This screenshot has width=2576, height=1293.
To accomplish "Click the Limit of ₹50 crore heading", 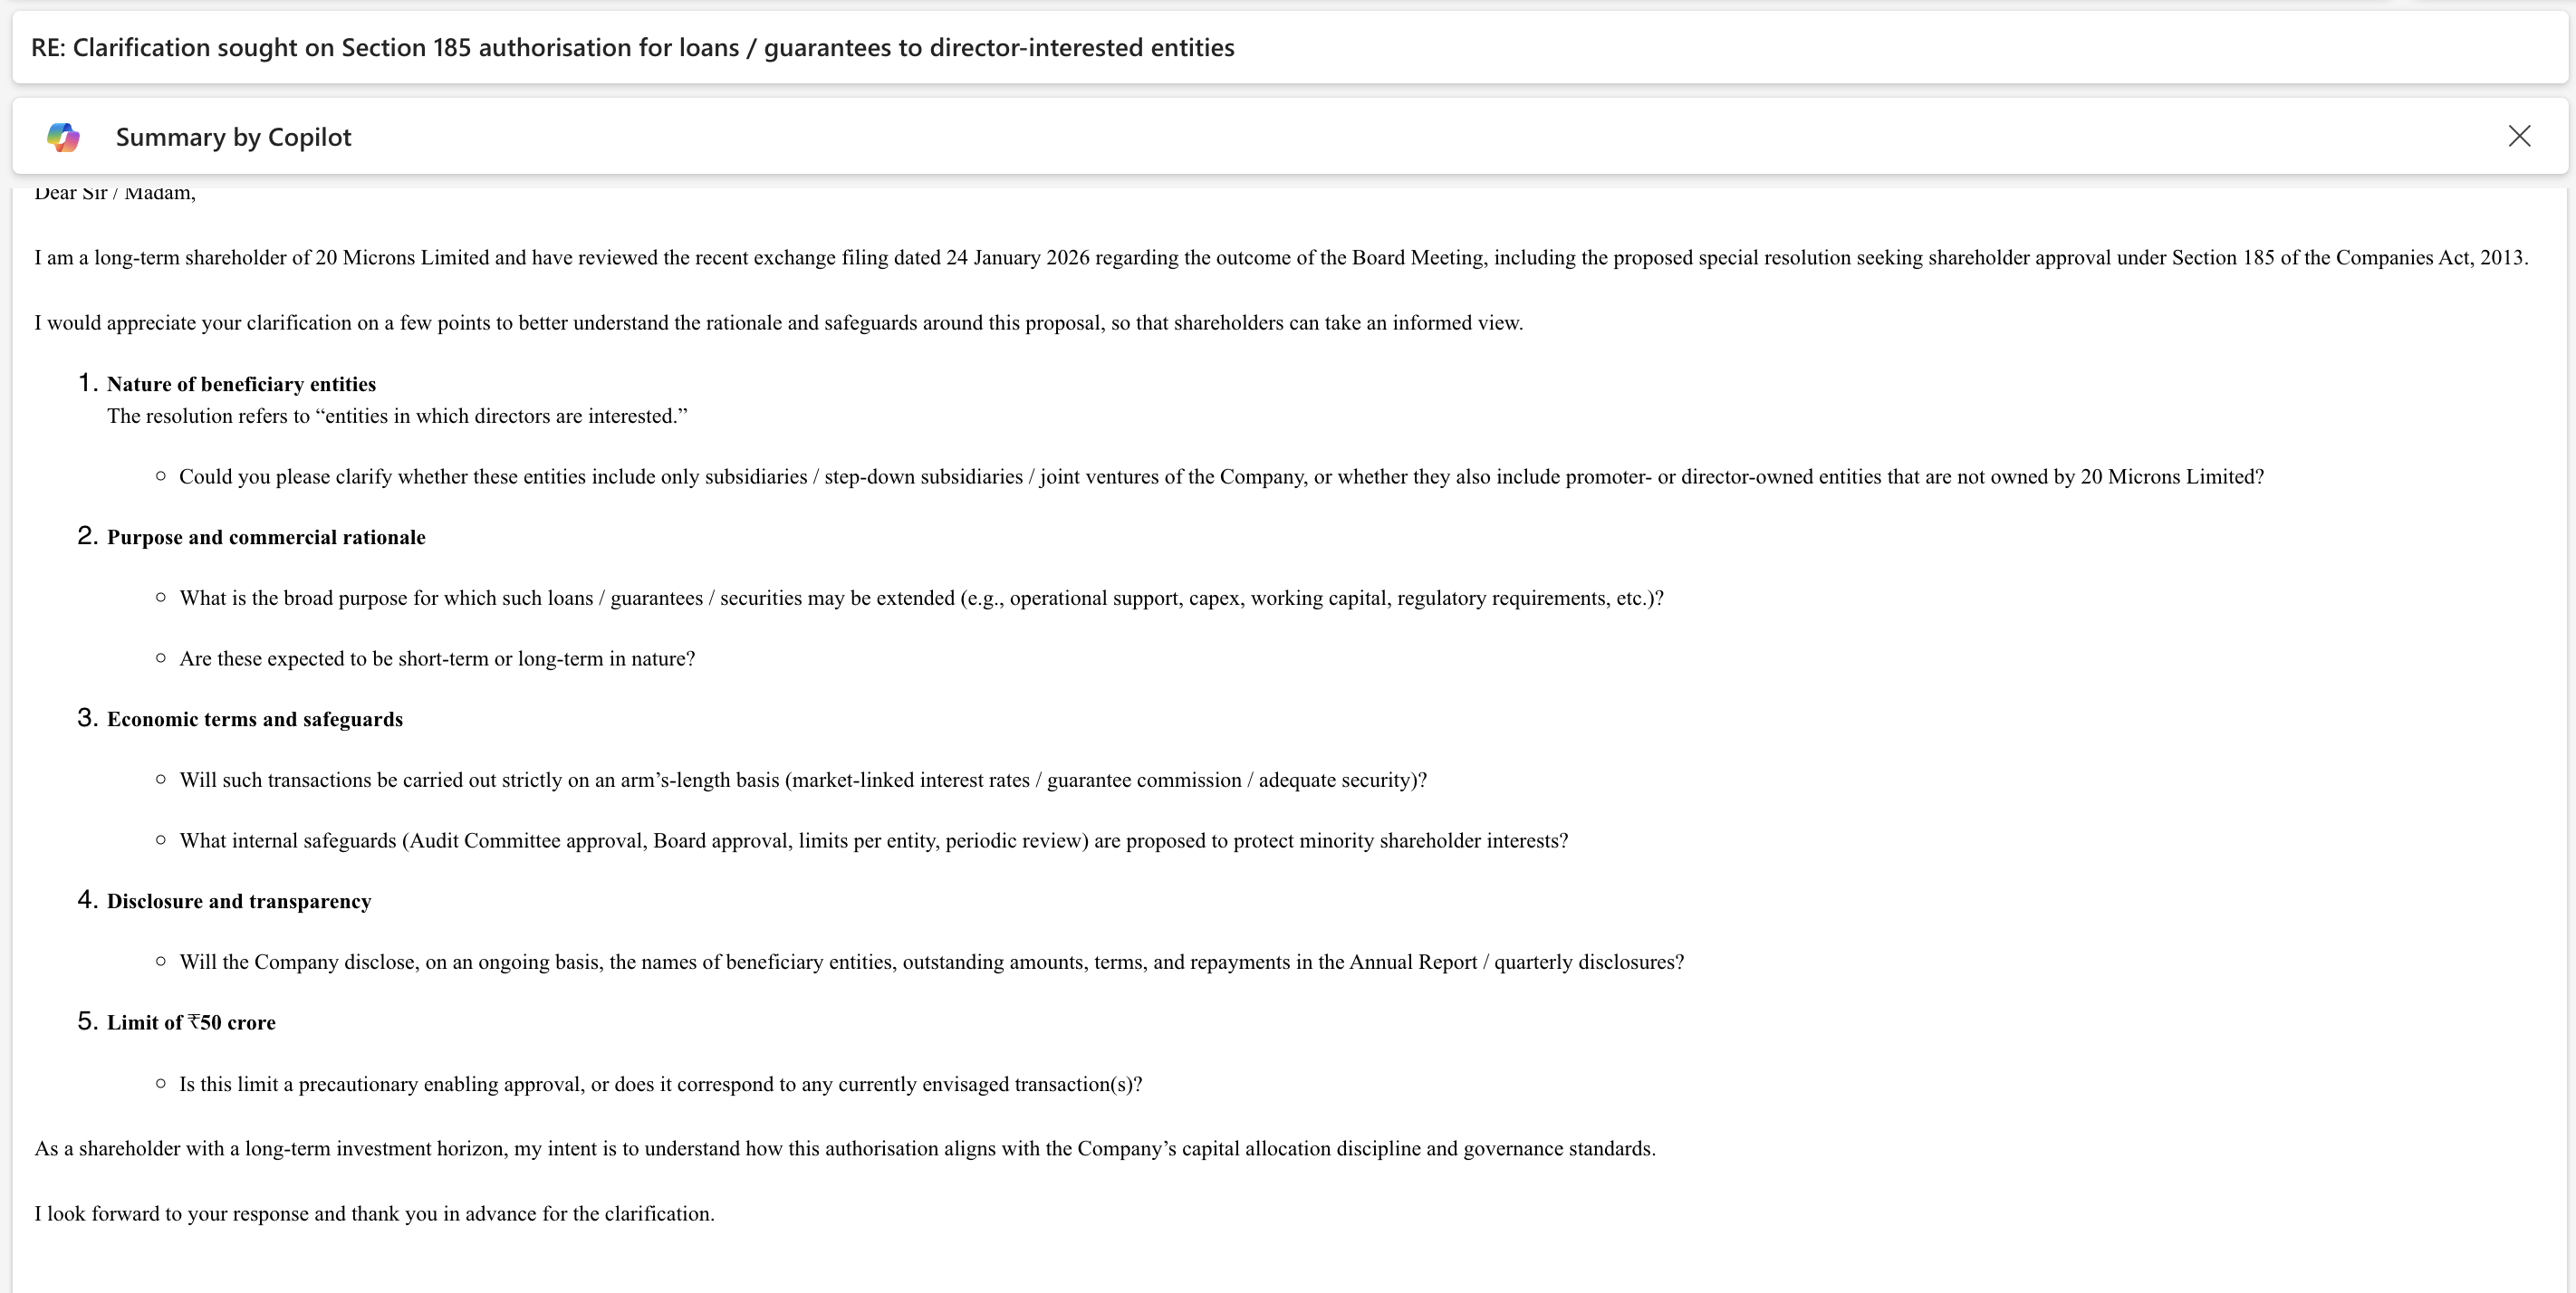I will [191, 1022].
